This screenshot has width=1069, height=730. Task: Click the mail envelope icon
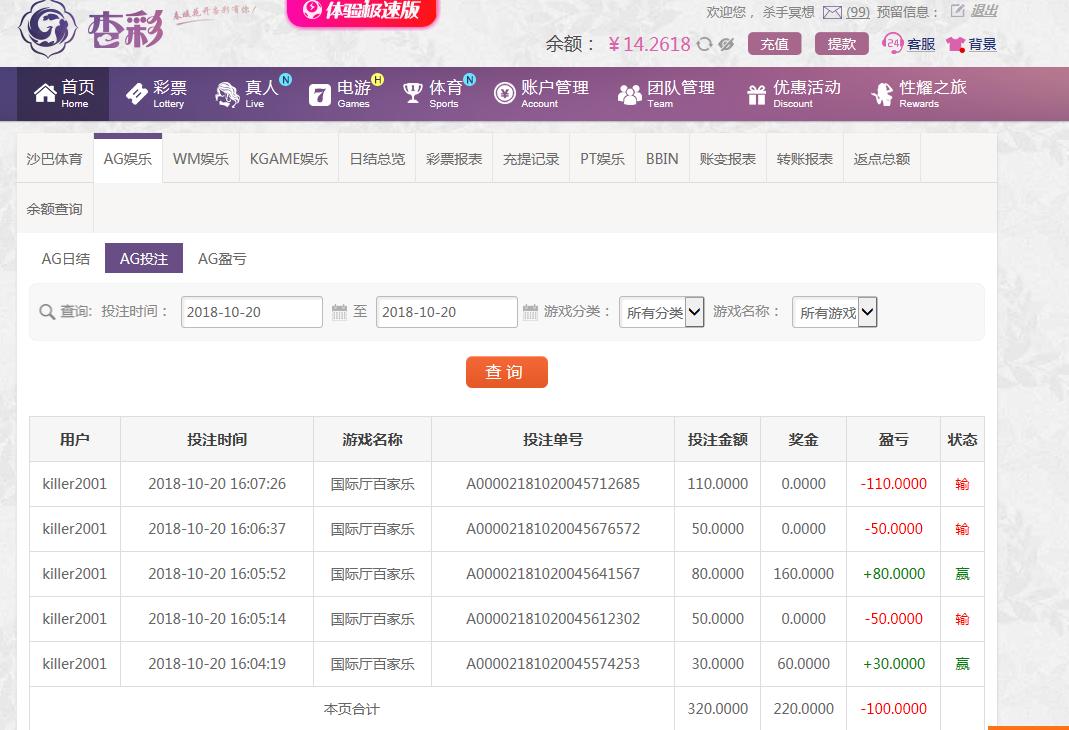832,13
